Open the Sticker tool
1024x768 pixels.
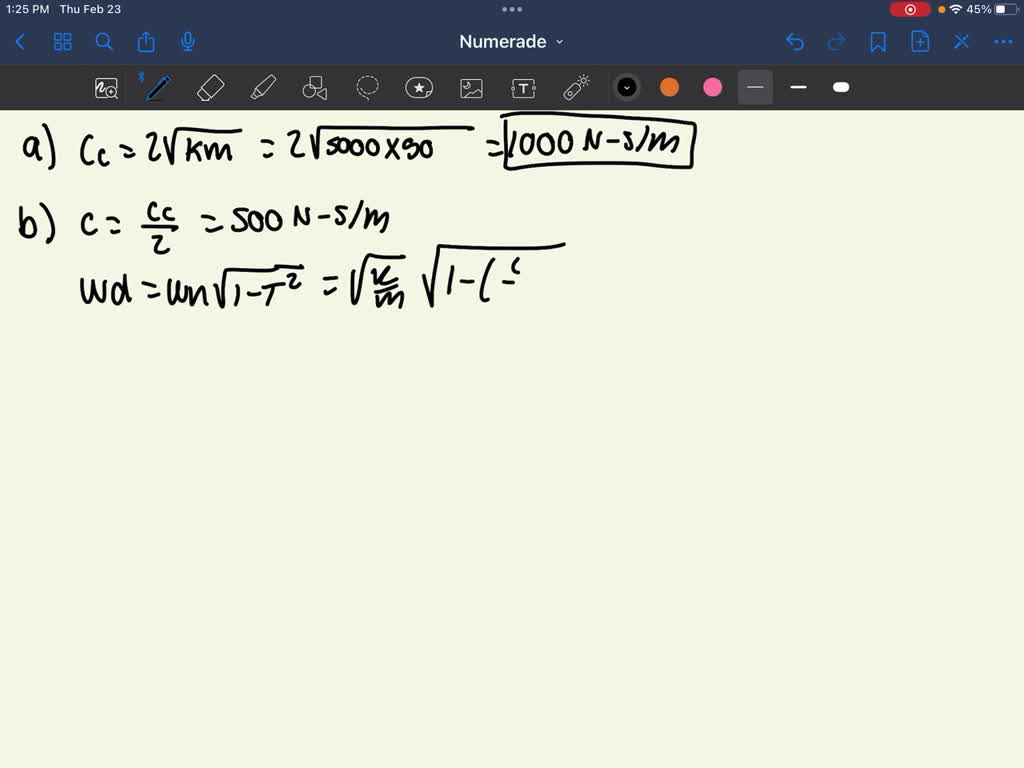419,88
